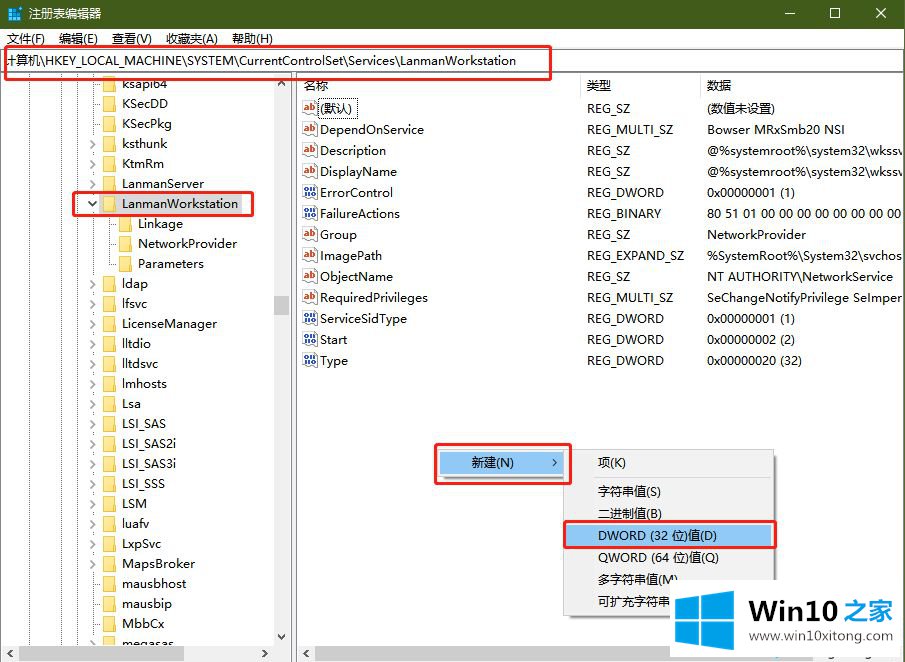Choose DWORD (32 位)值(D) from submenu
This screenshot has width=905, height=662.
tap(668, 535)
